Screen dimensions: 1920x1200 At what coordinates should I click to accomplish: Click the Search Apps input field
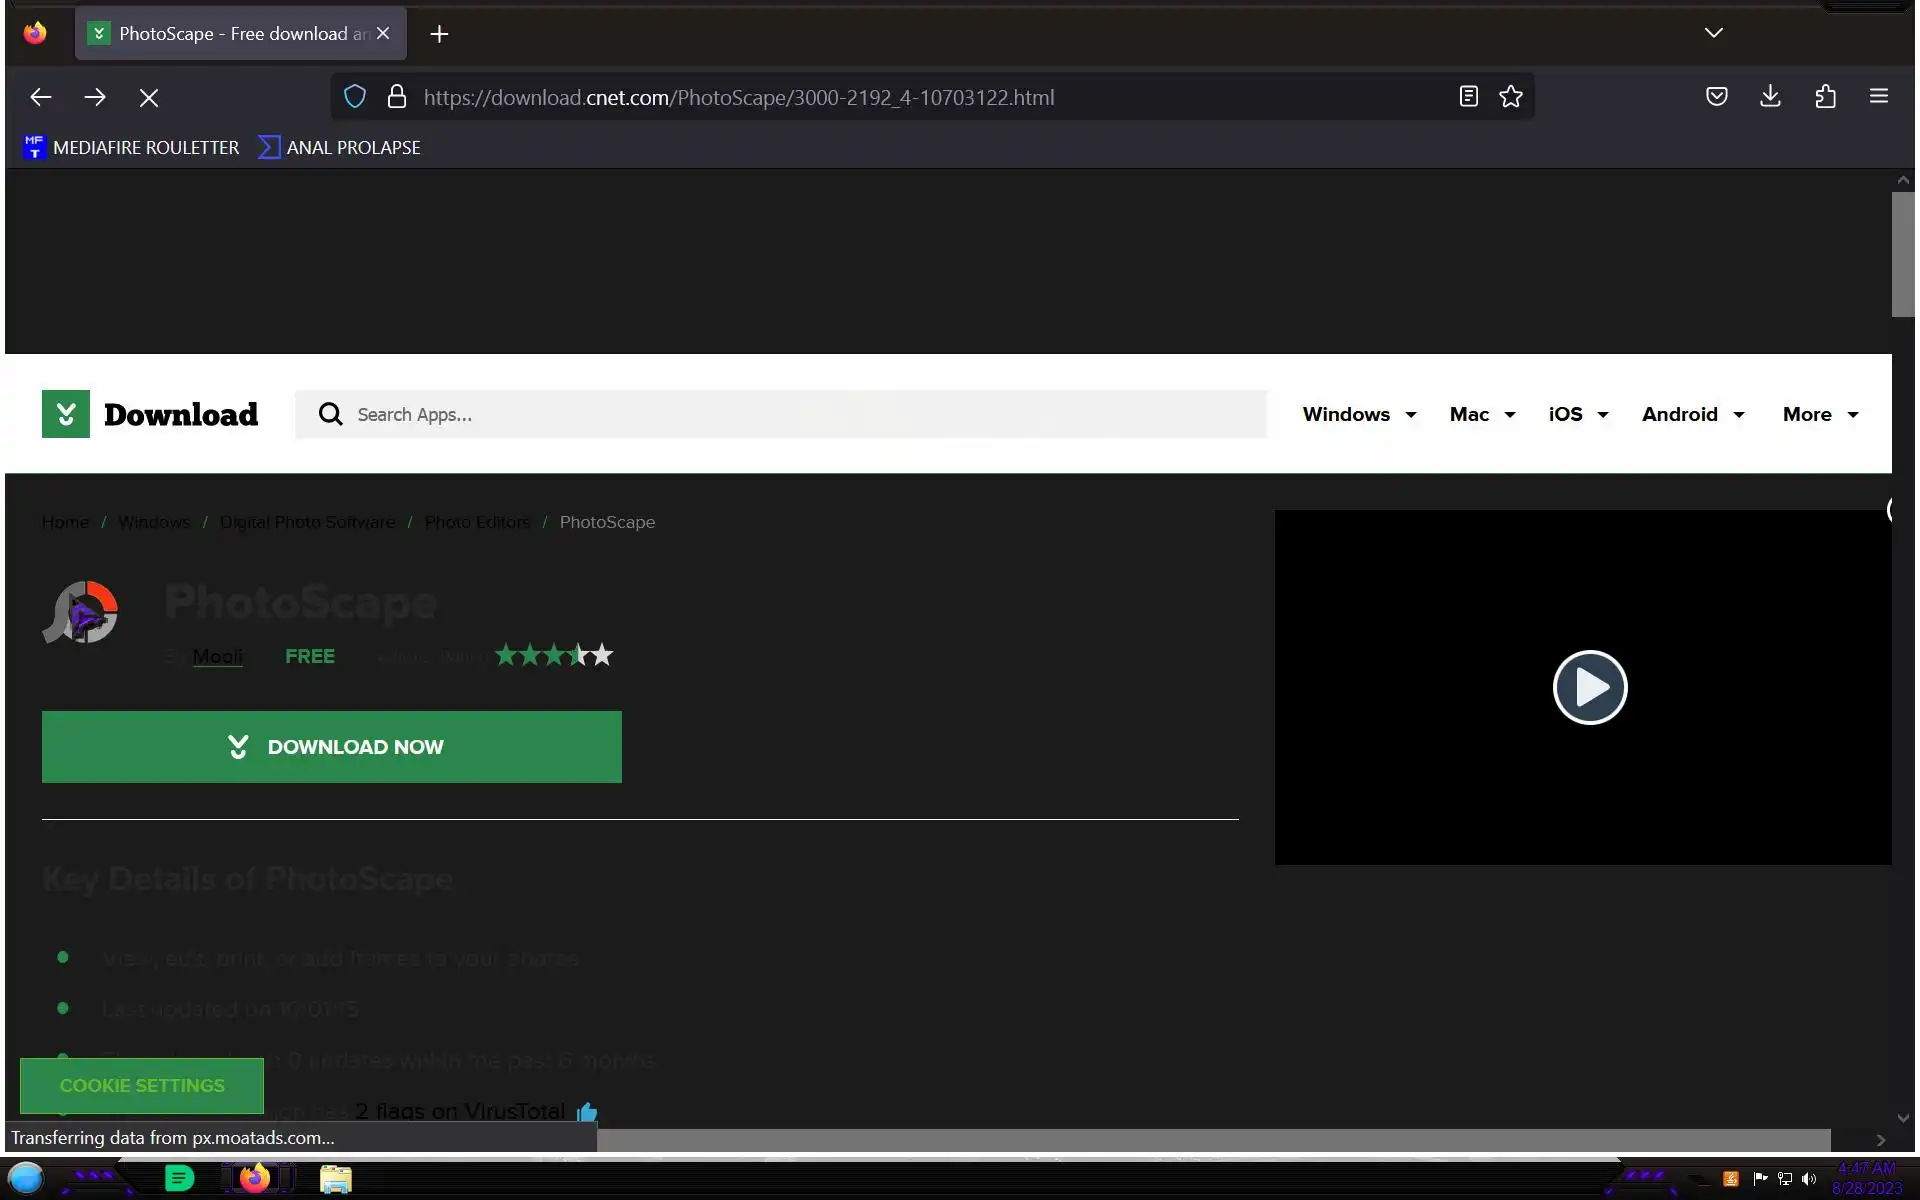tap(780, 414)
